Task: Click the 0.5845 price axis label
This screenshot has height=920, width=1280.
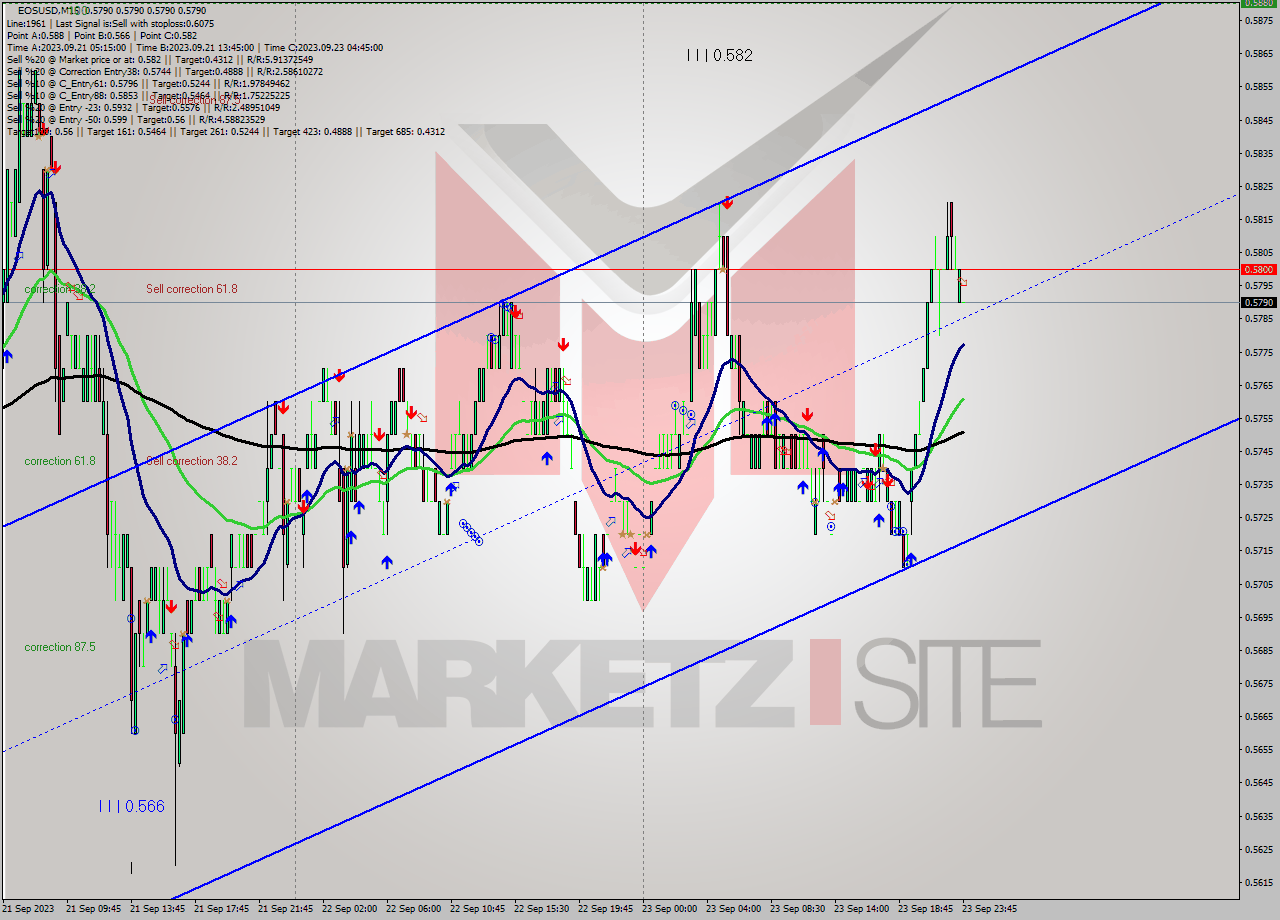Action: (1261, 120)
